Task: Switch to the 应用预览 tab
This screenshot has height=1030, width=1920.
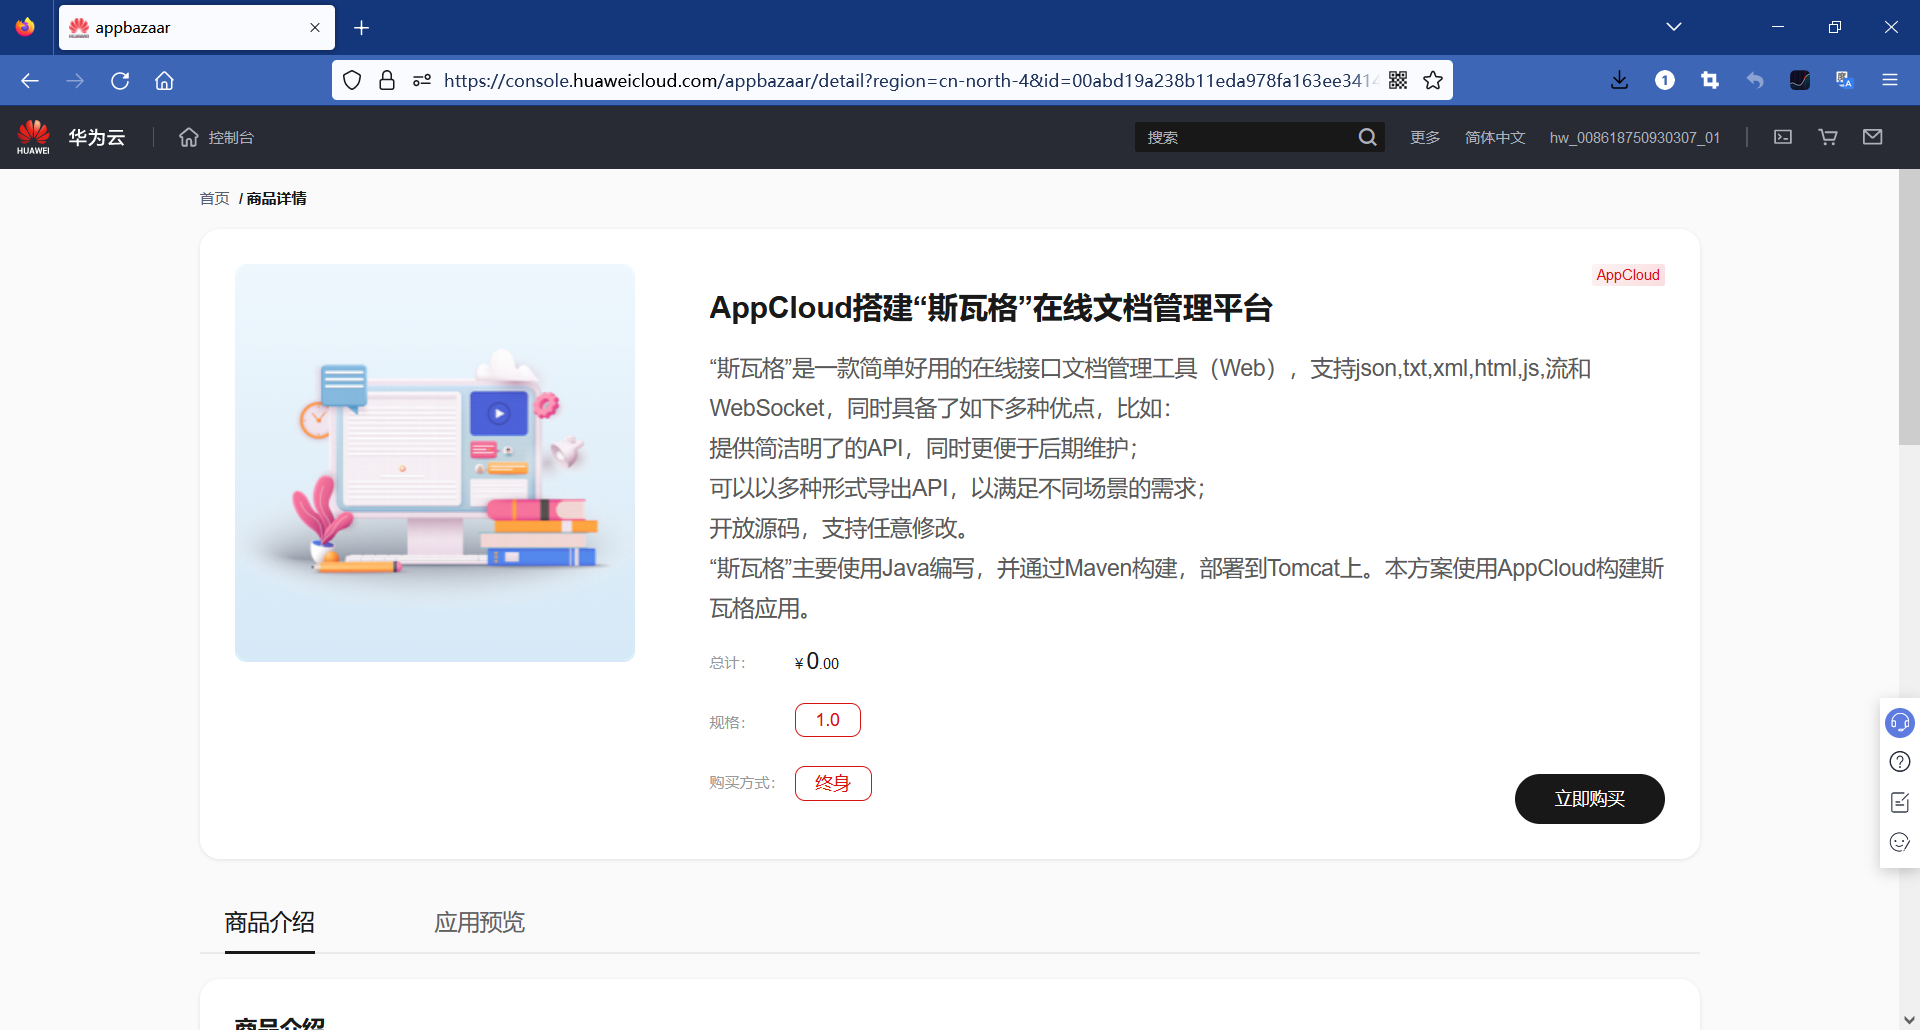Action: click(480, 923)
